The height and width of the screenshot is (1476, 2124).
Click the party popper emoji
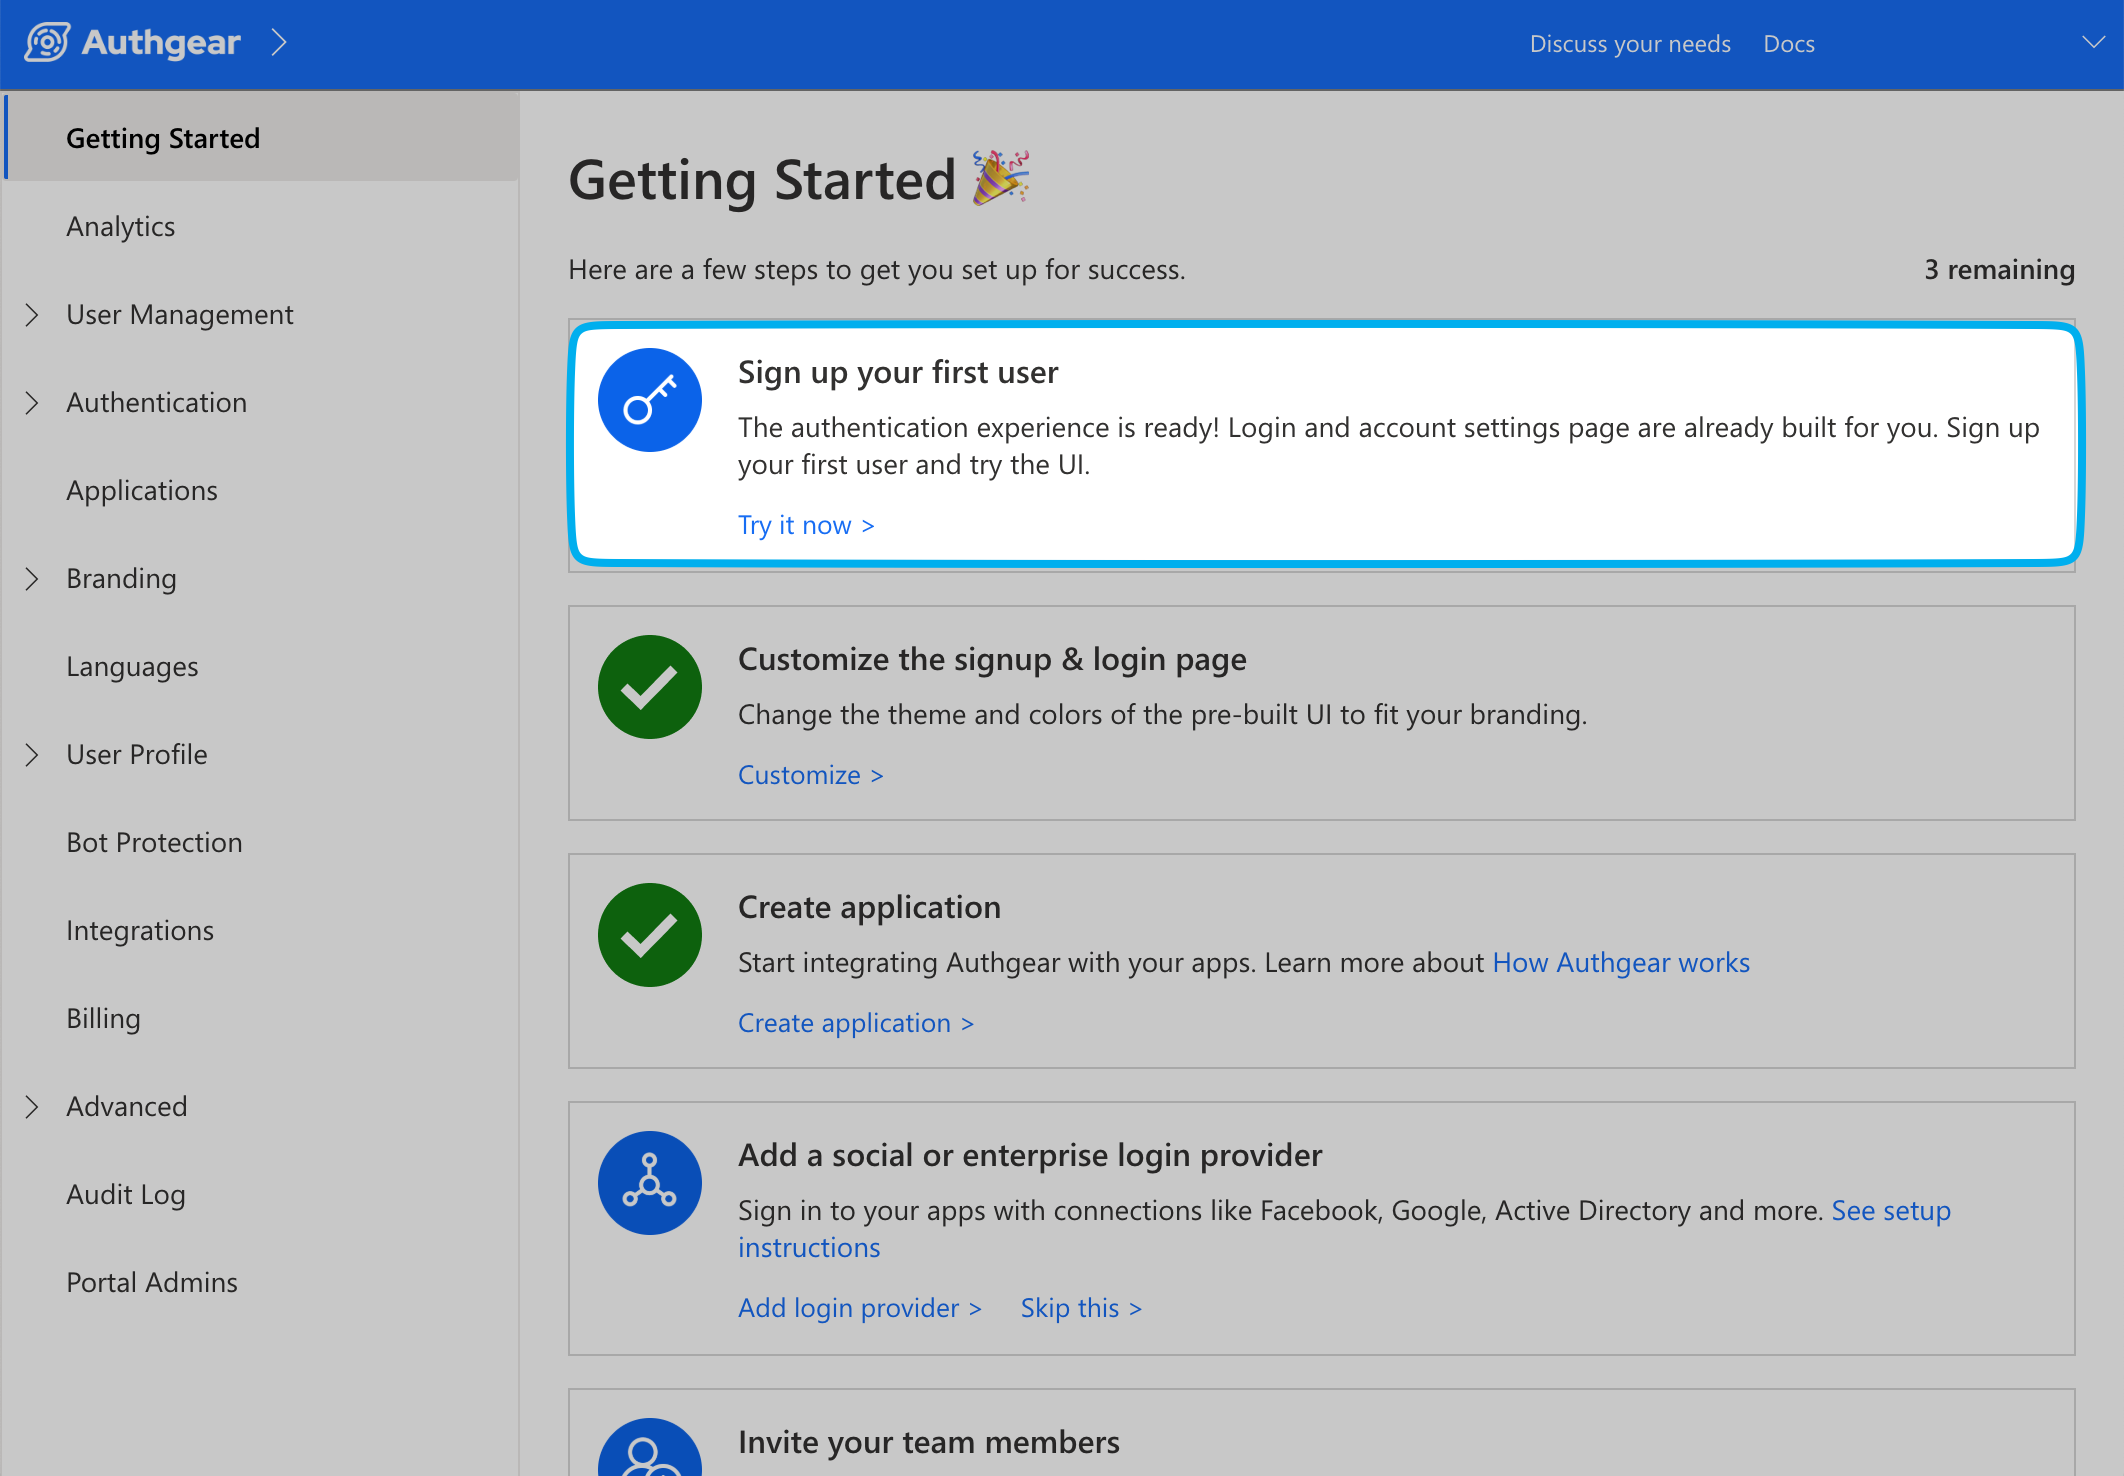1000,179
